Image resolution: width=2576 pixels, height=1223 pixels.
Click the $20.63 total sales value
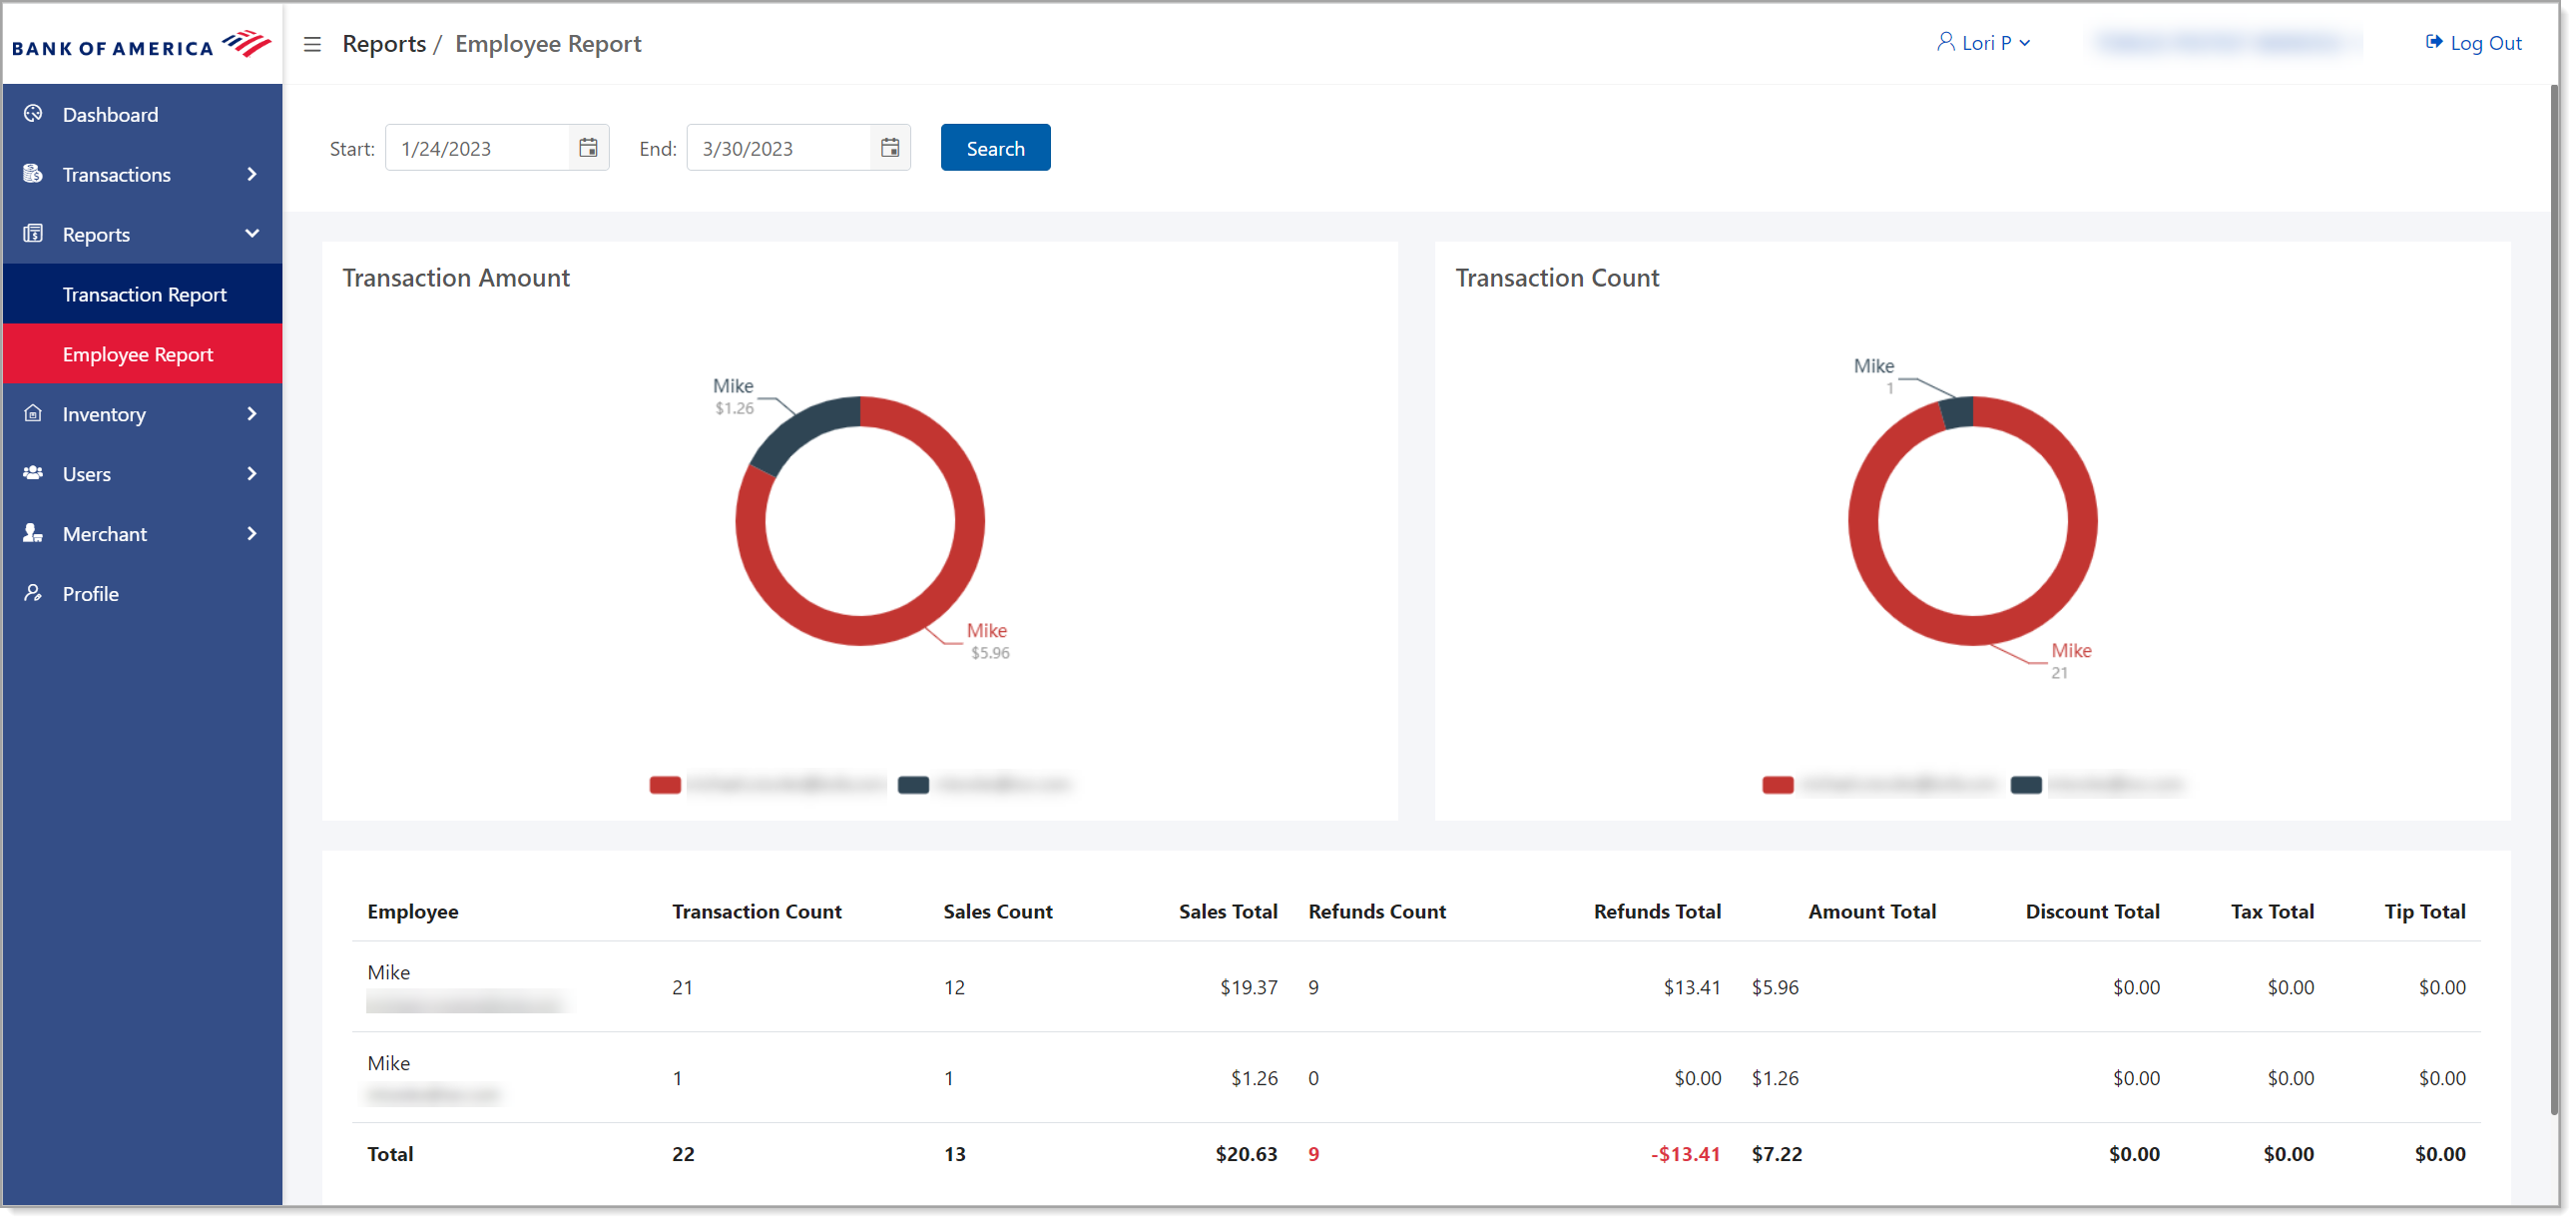[1246, 1154]
